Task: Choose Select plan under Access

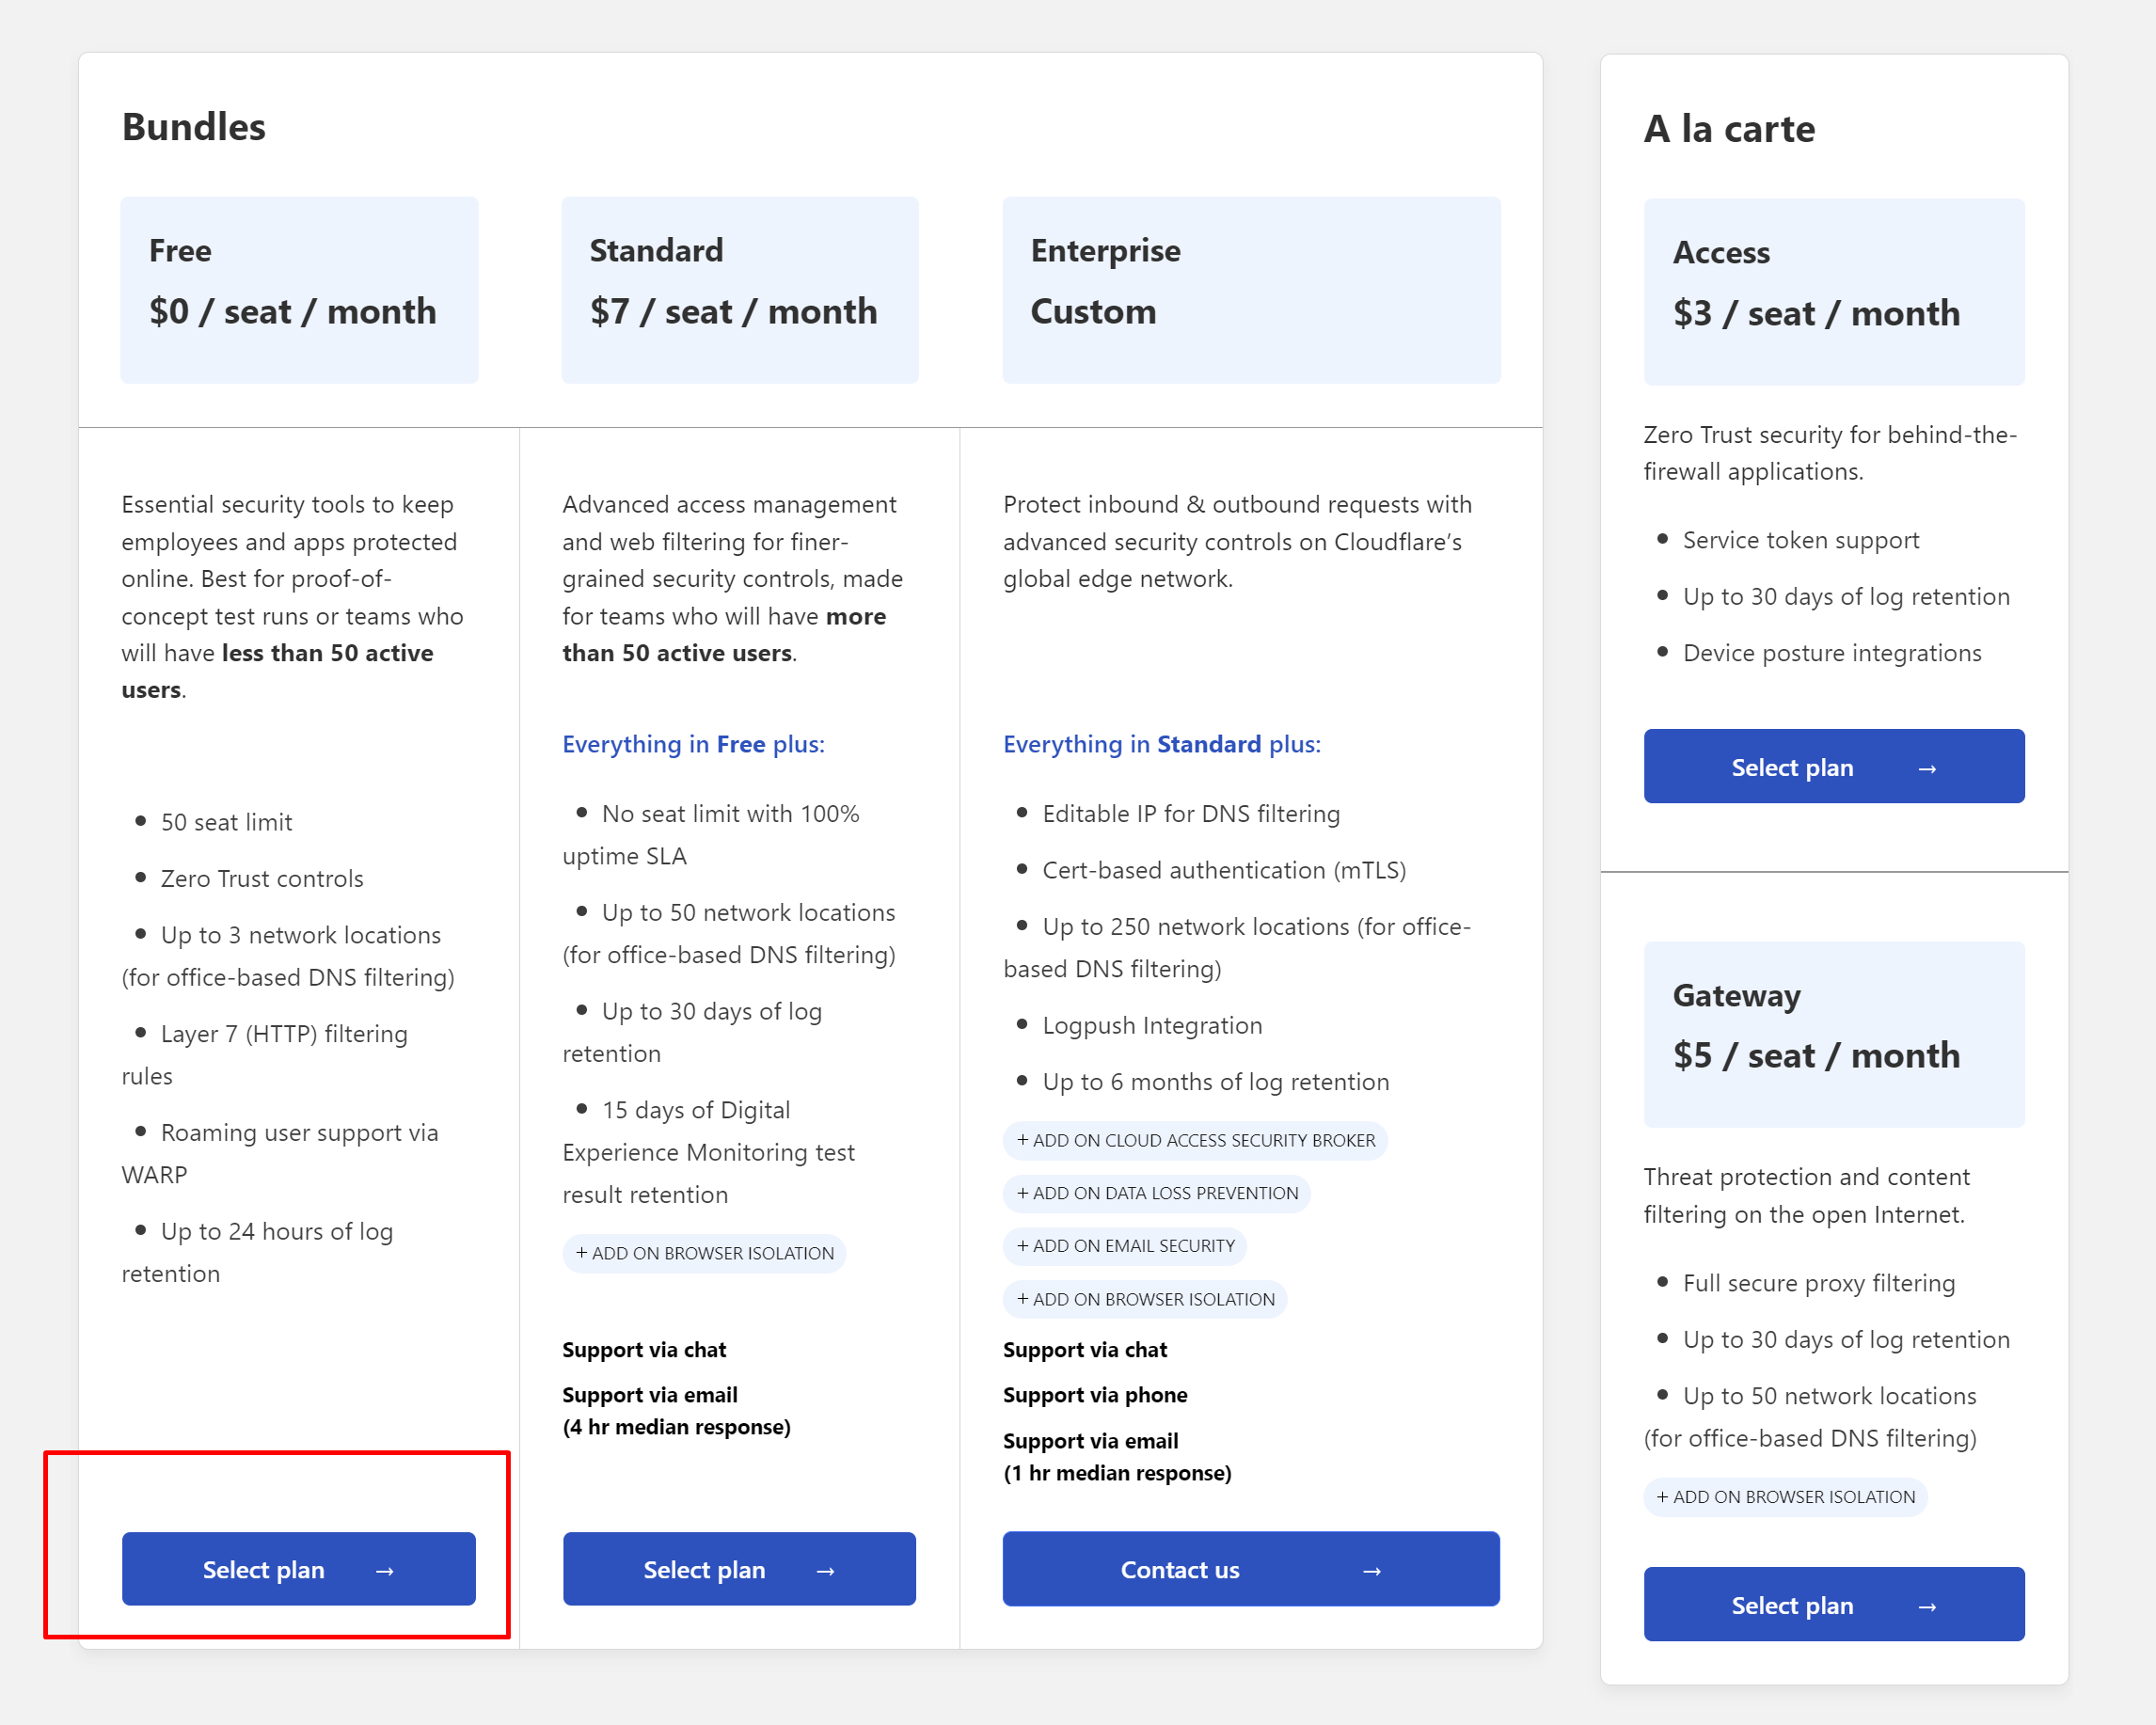Action: pyautogui.click(x=1833, y=767)
